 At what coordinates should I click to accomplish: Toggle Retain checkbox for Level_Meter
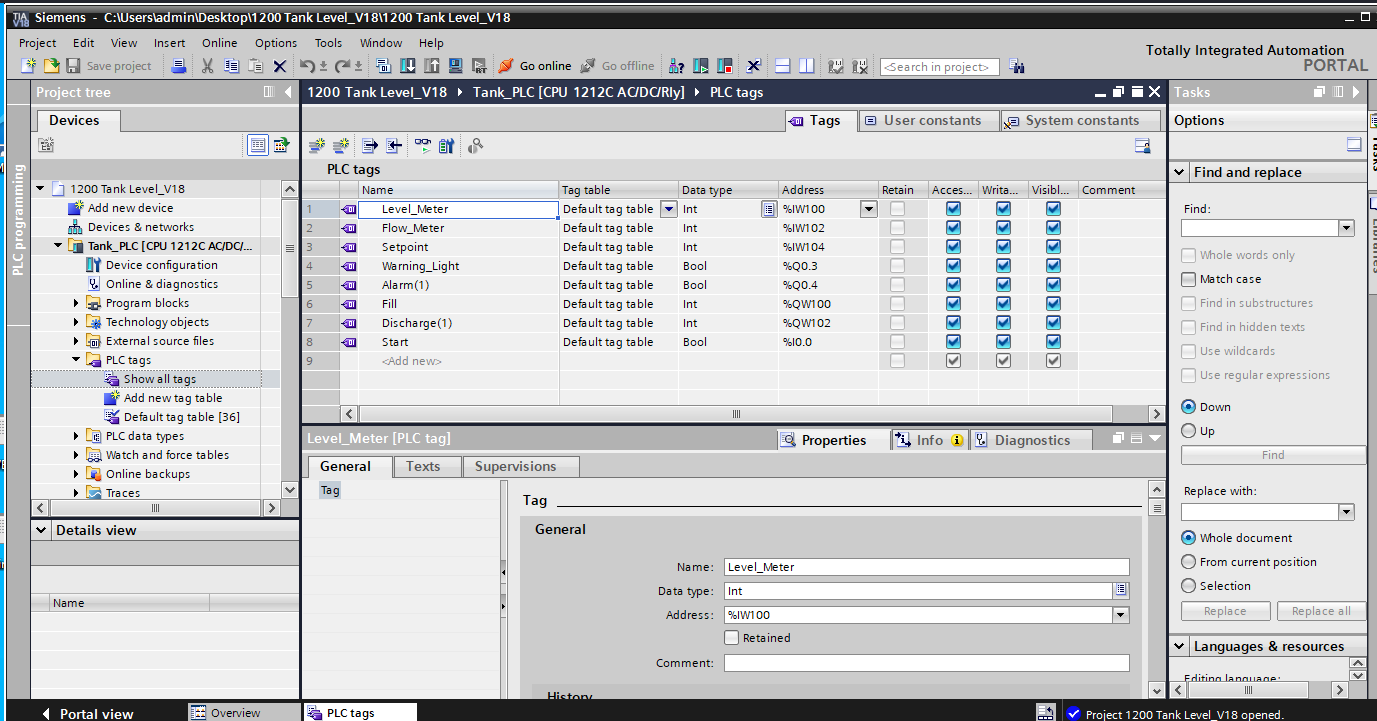click(x=898, y=209)
